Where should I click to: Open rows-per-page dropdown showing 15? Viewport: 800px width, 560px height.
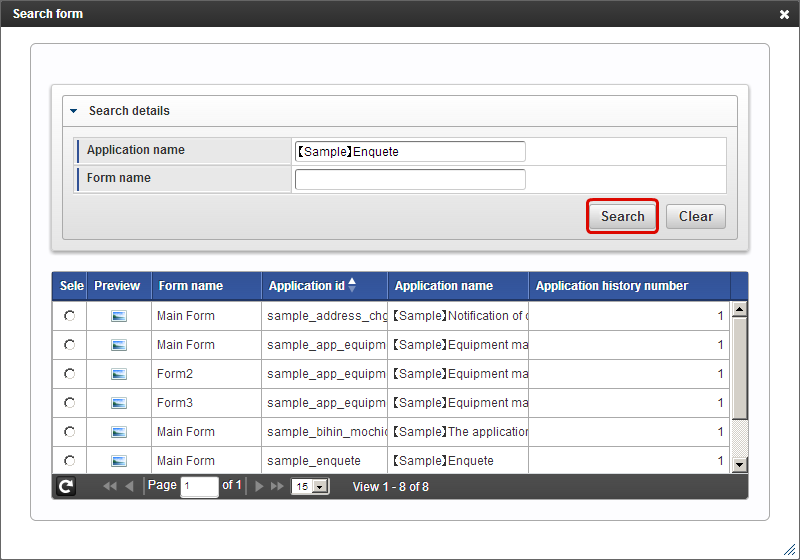pos(310,487)
